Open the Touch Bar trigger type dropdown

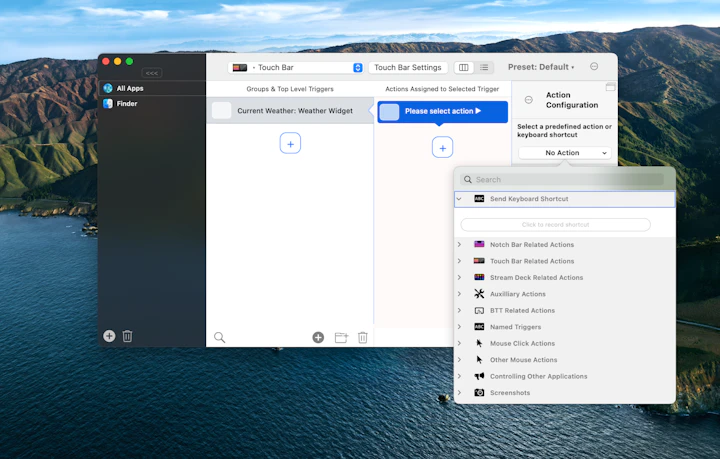[x=296, y=67]
